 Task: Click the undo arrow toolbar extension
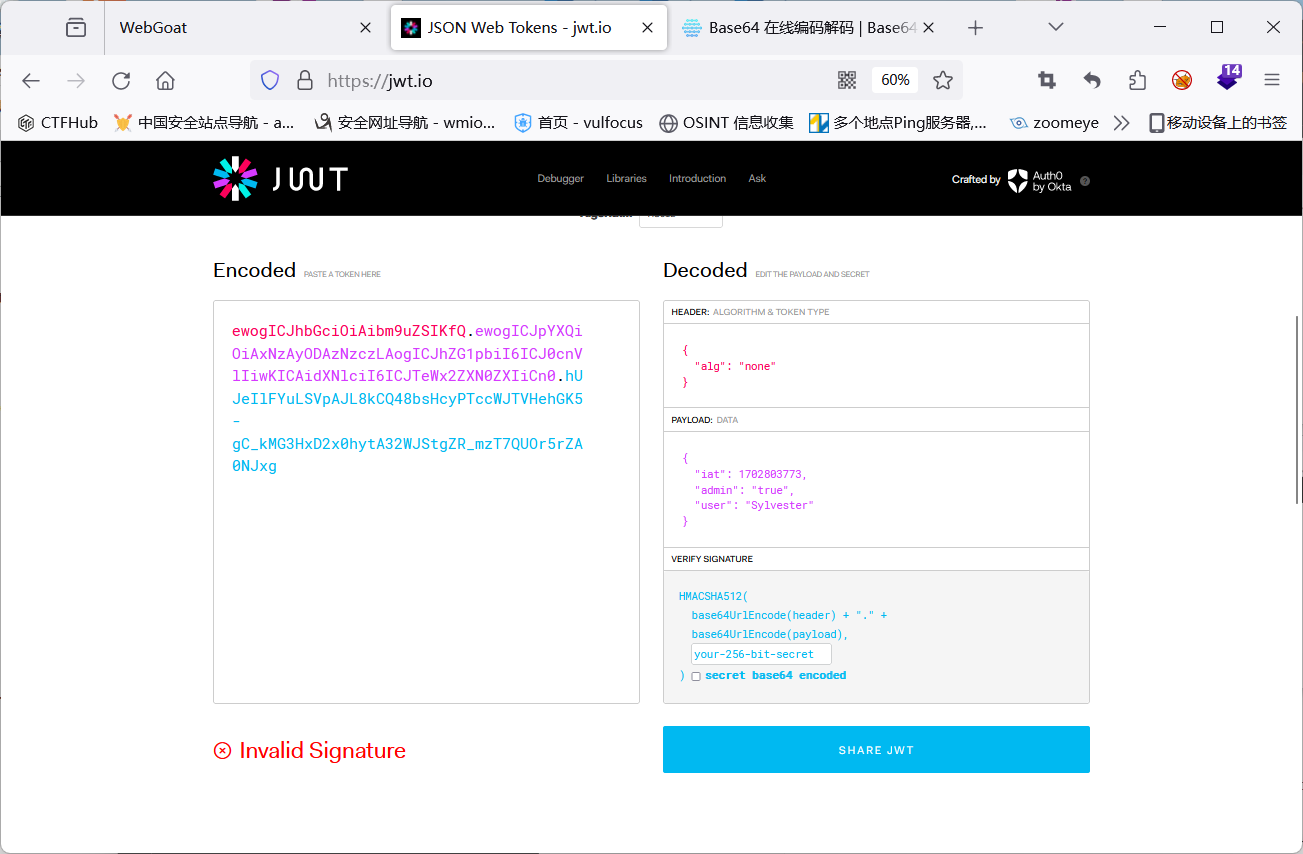(x=1092, y=81)
